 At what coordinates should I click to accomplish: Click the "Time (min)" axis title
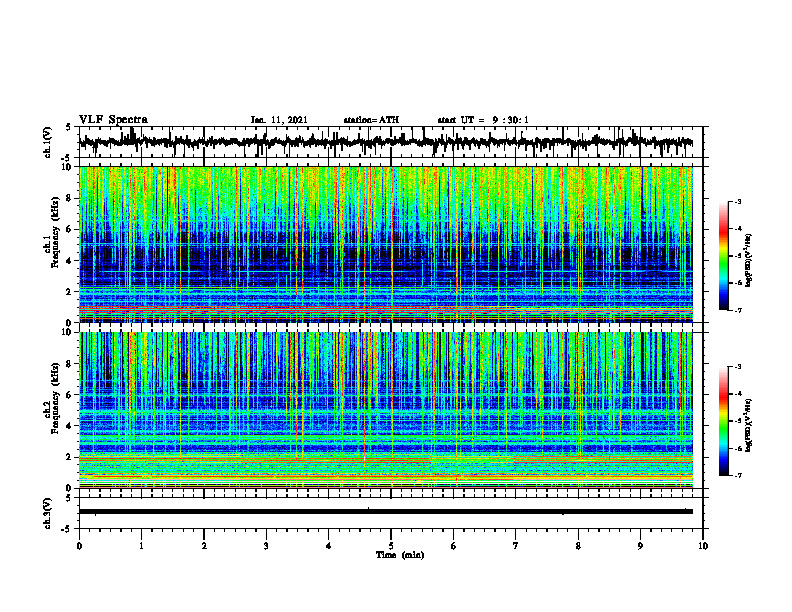400,555
